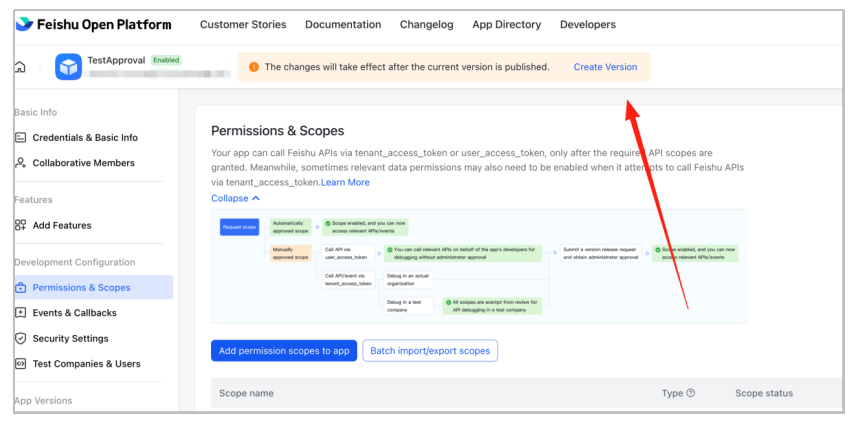
Task: Click the Security Settings shield icon
Action: coord(21,339)
